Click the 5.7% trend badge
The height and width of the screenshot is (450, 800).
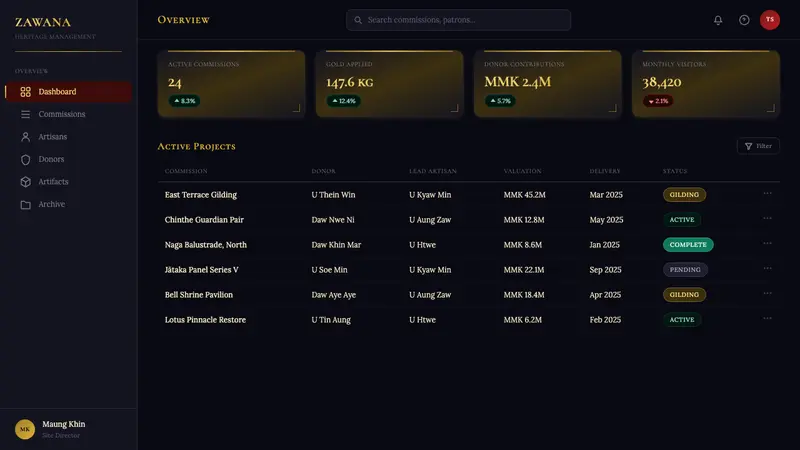[x=500, y=101]
